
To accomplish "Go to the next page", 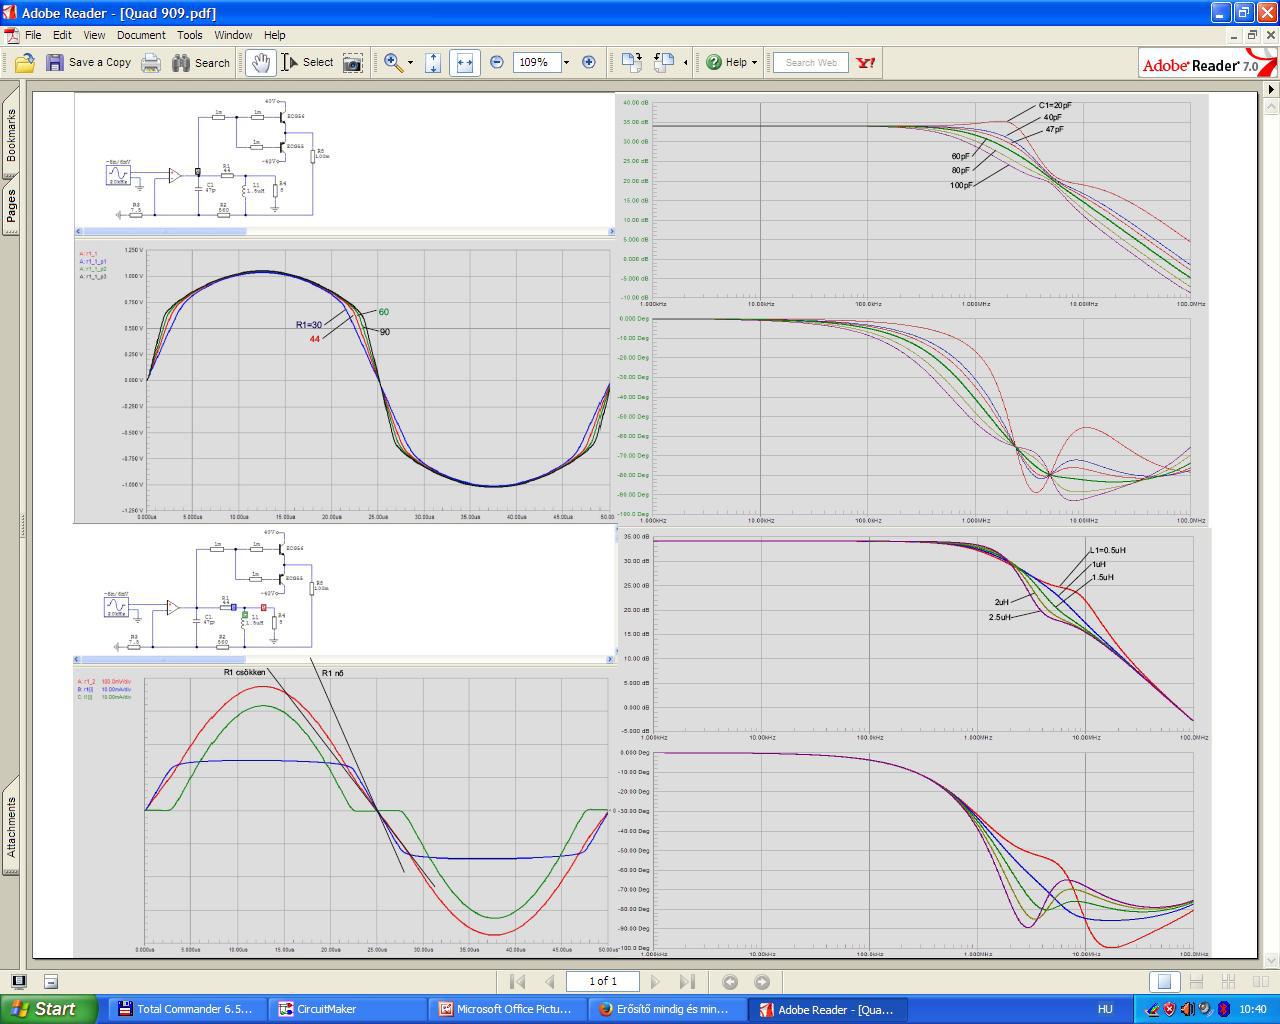I will [x=655, y=982].
